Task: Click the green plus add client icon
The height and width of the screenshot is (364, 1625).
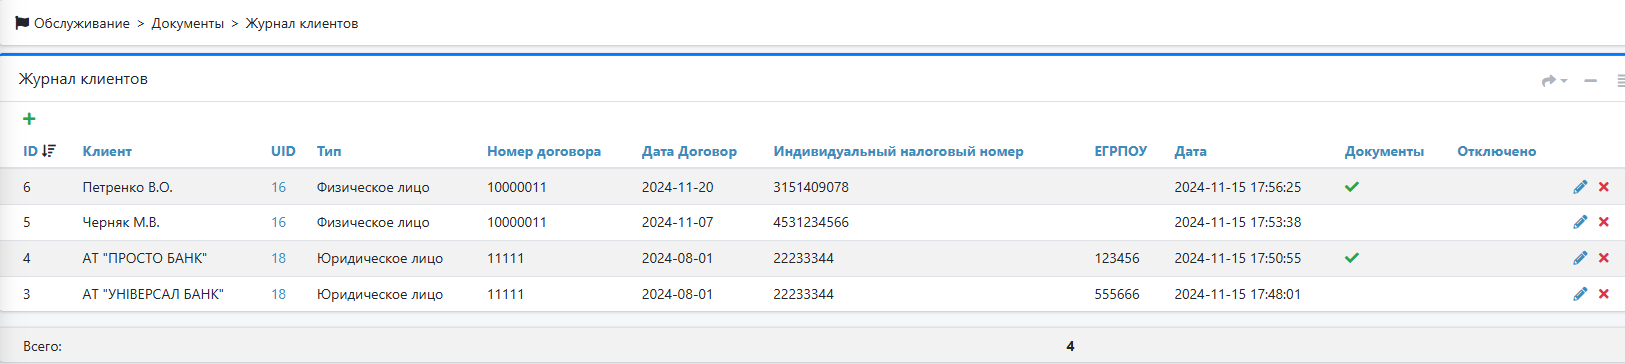Action: [x=29, y=119]
